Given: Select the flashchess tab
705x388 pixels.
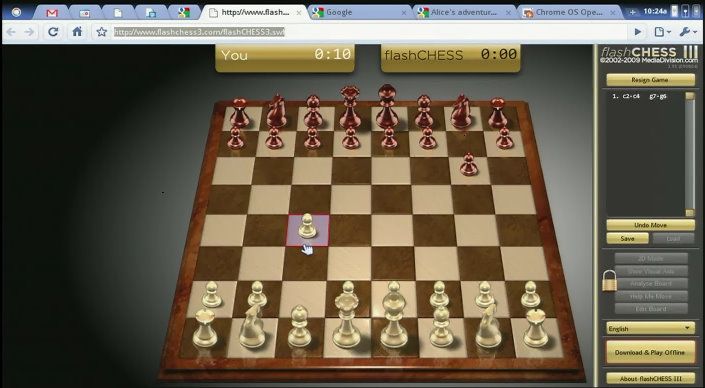Looking at the screenshot, I should (x=254, y=13).
